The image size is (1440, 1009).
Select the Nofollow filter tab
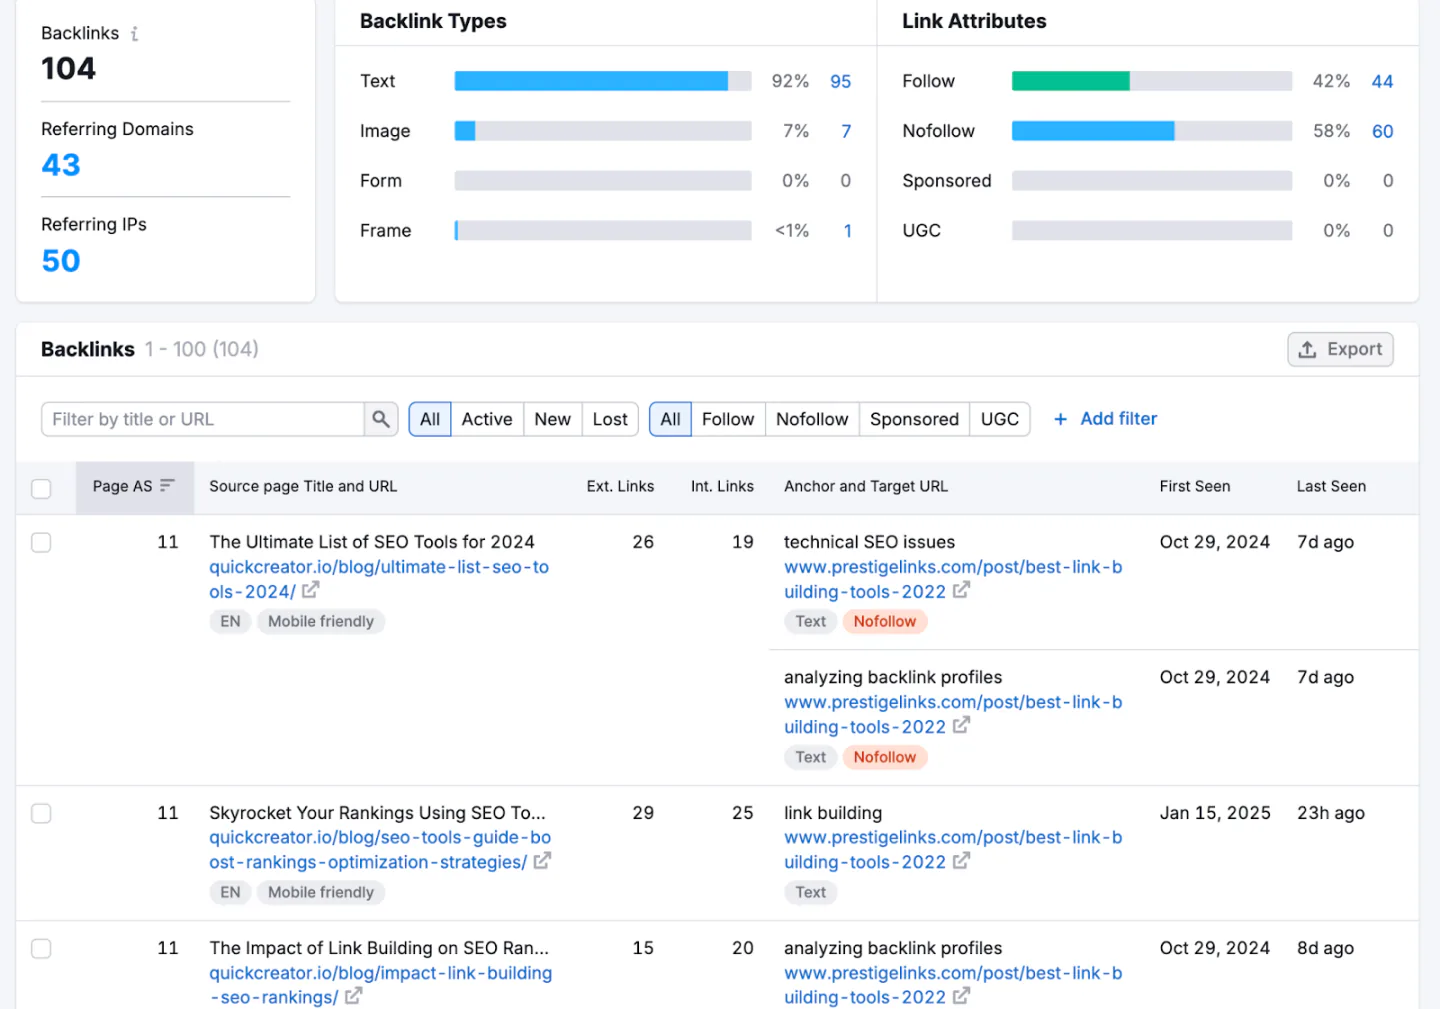[812, 419]
